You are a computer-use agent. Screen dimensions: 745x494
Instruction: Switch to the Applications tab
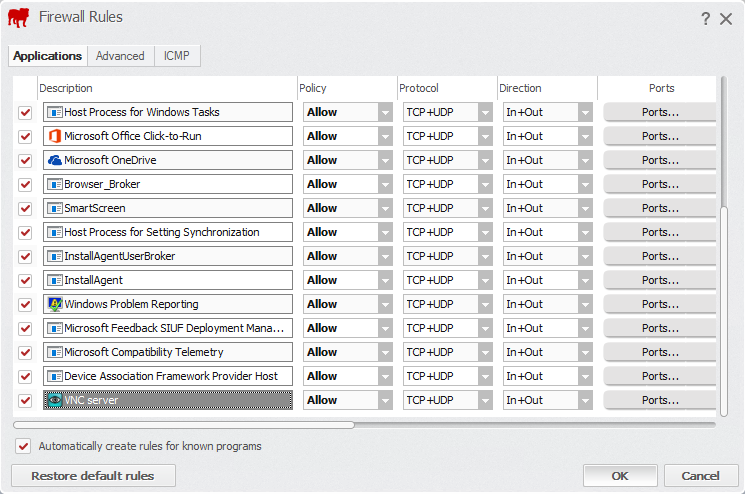[x=48, y=56]
